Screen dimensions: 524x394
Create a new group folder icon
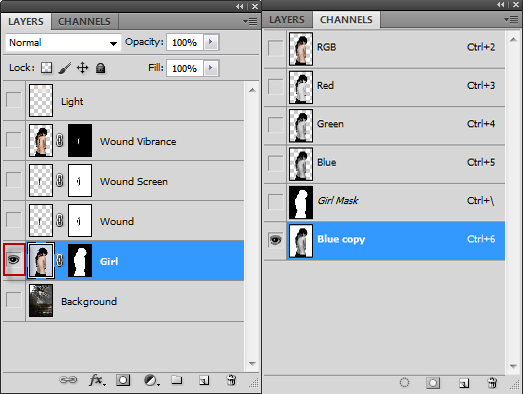pos(176,380)
